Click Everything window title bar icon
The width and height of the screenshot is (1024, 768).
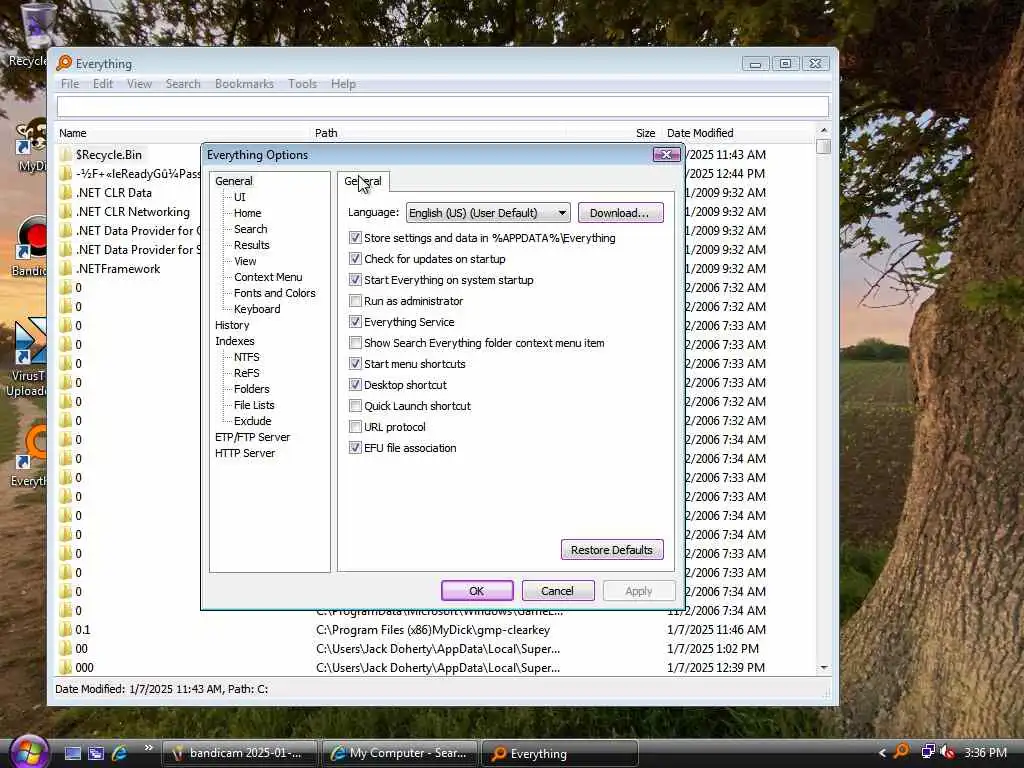[64, 63]
